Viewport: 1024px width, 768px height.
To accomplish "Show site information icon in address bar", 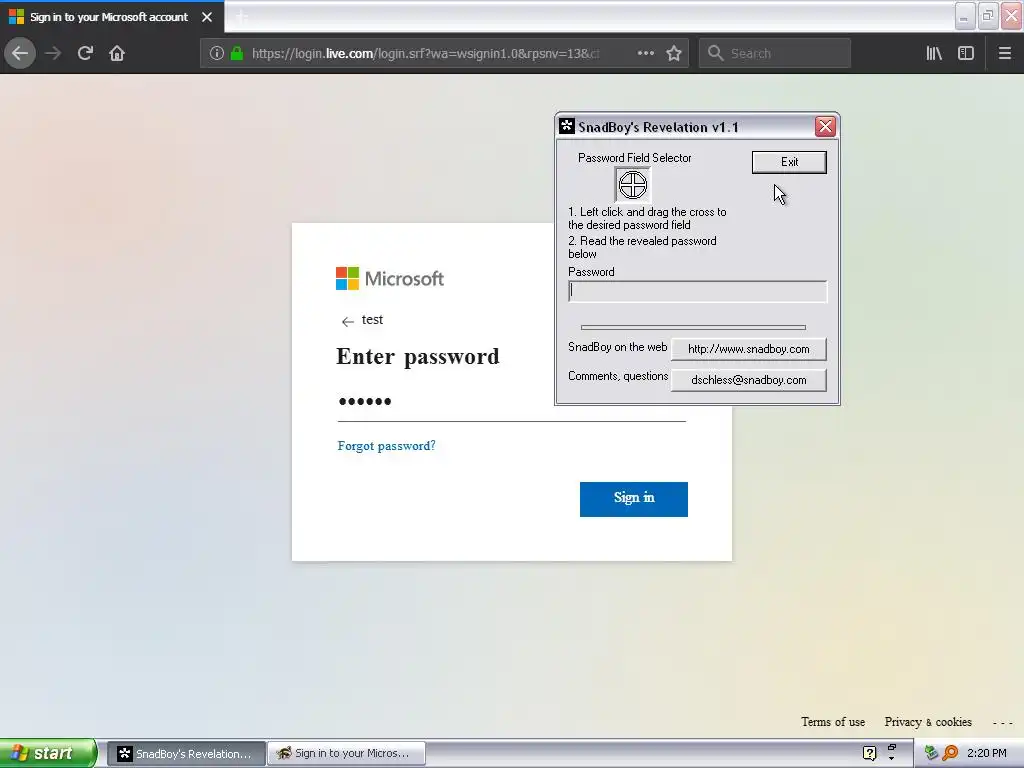I will pyautogui.click(x=217, y=54).
